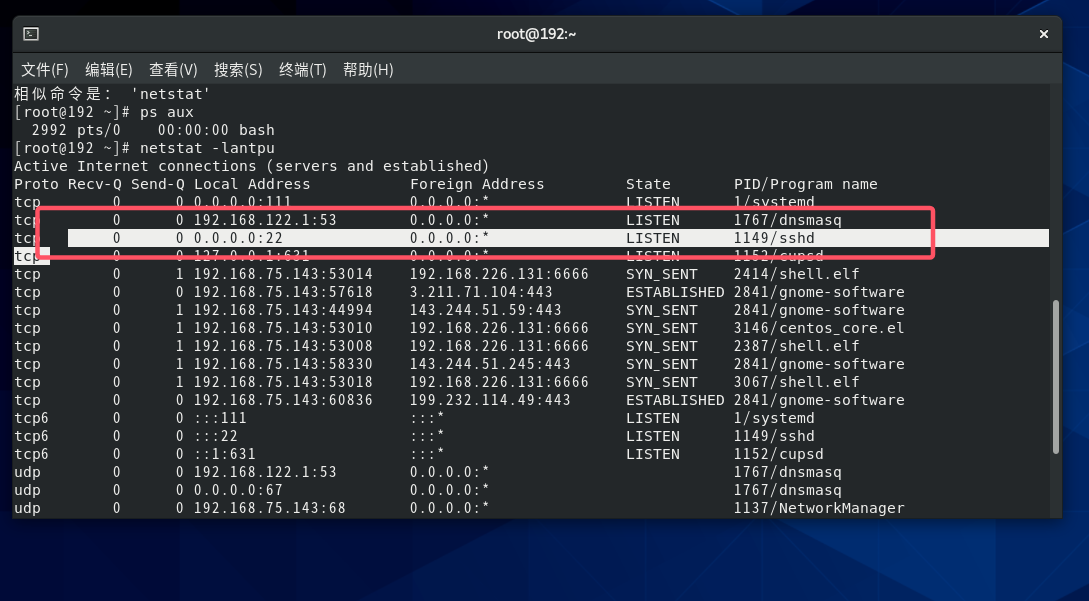Click the 'Proto' column header
Viewport: 1089px width, 601px height.
pos(36,184)
